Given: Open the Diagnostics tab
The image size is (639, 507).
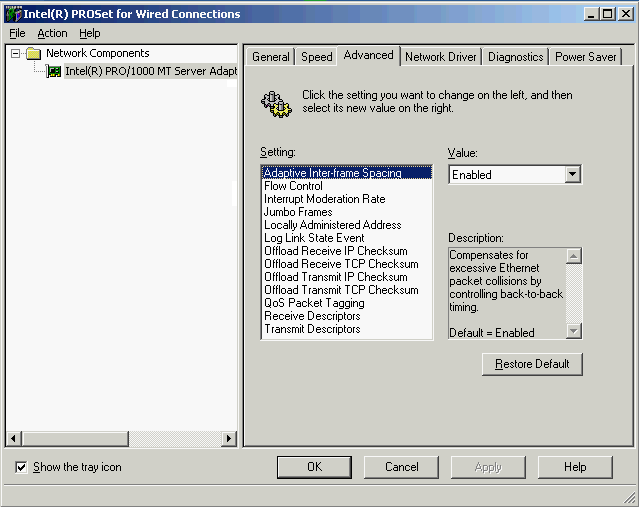Looking at the screenshot, I should 516,57.
